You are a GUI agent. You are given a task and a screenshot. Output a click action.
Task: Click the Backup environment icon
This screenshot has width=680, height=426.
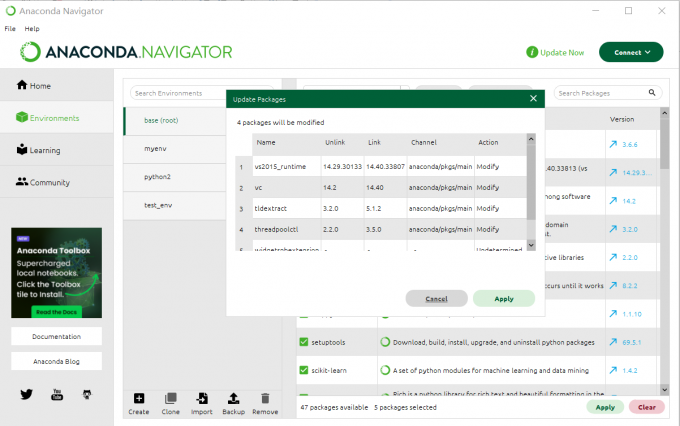(233, 398)
